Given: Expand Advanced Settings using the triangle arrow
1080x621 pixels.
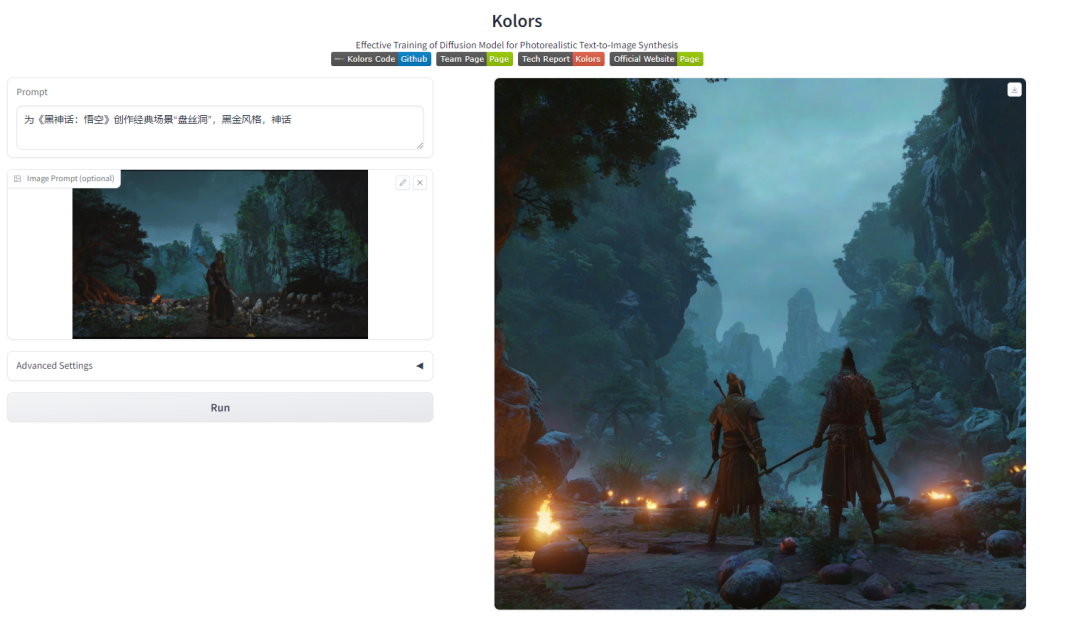Looking at the screenshot, I should point(419,366).
